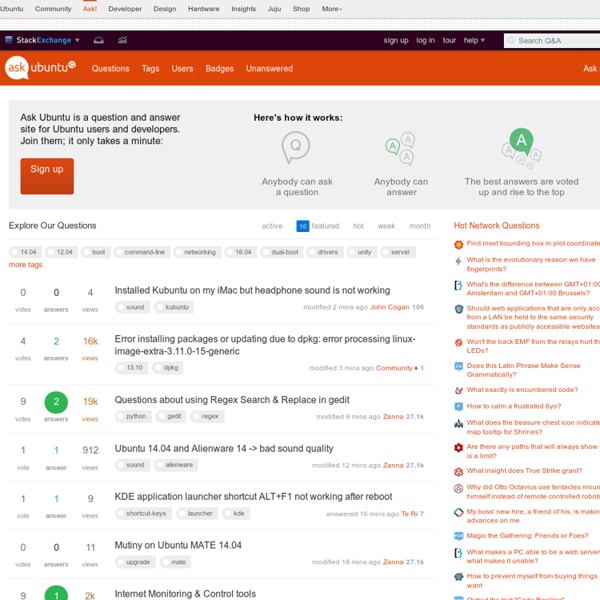This screenshot has height=600, width=600.
Task: Switch to the active questions tab
Action: coord(272,226)
